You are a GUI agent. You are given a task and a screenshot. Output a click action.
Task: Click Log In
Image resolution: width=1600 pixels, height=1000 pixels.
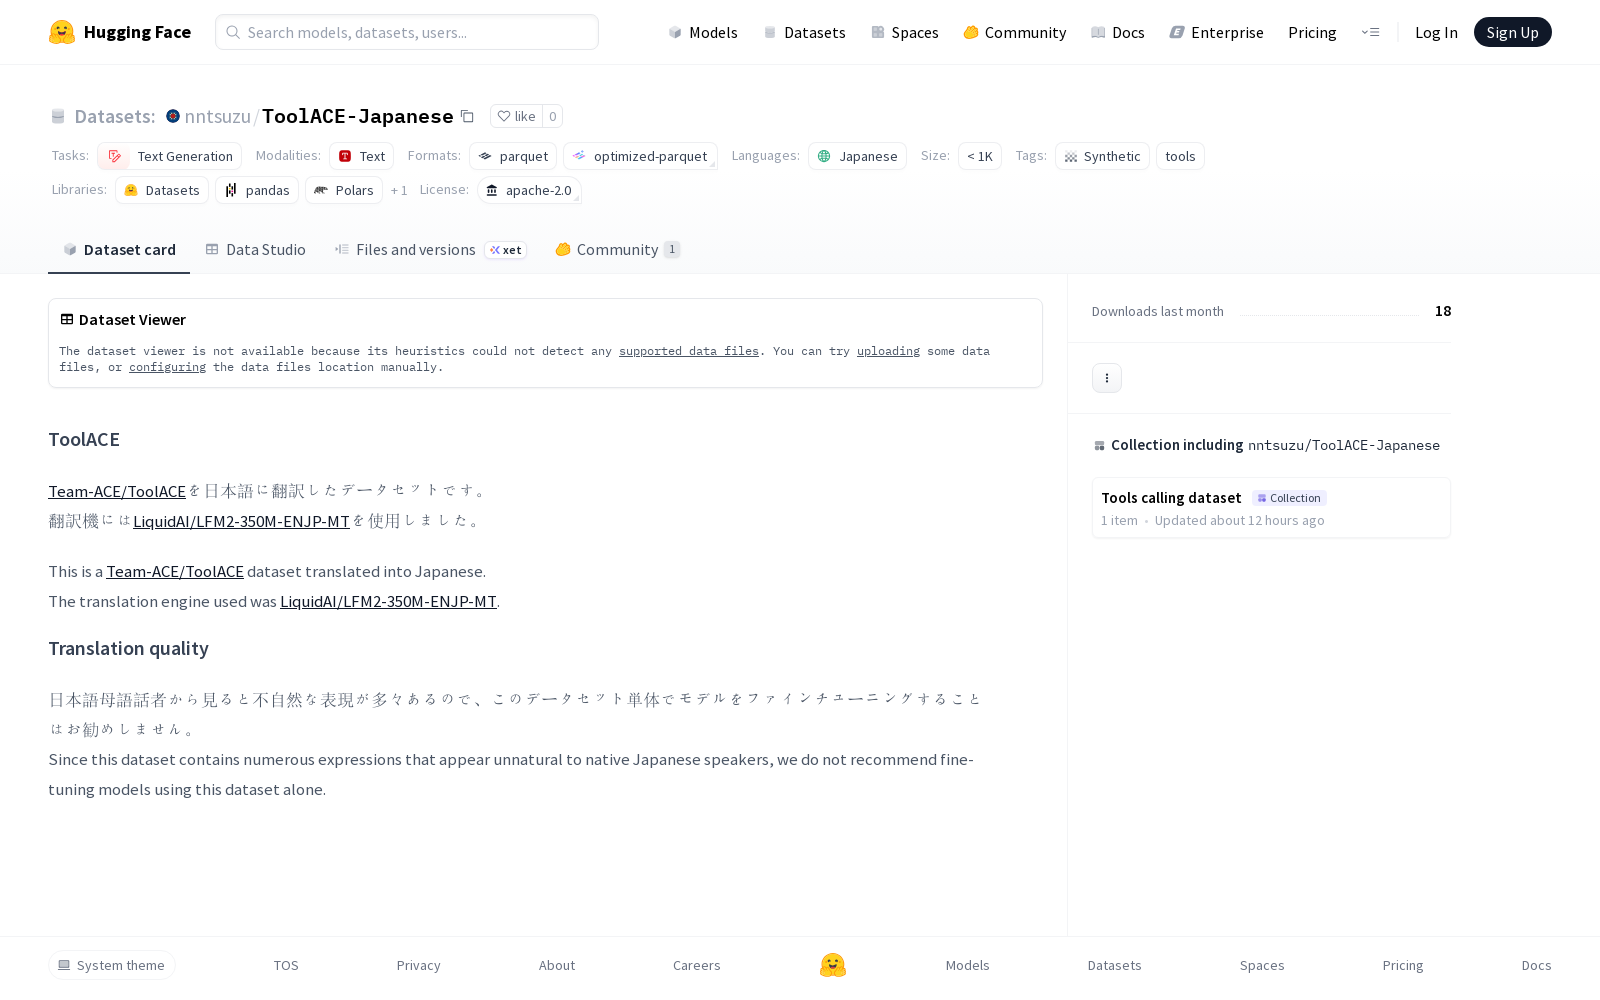click(1436, 32)
